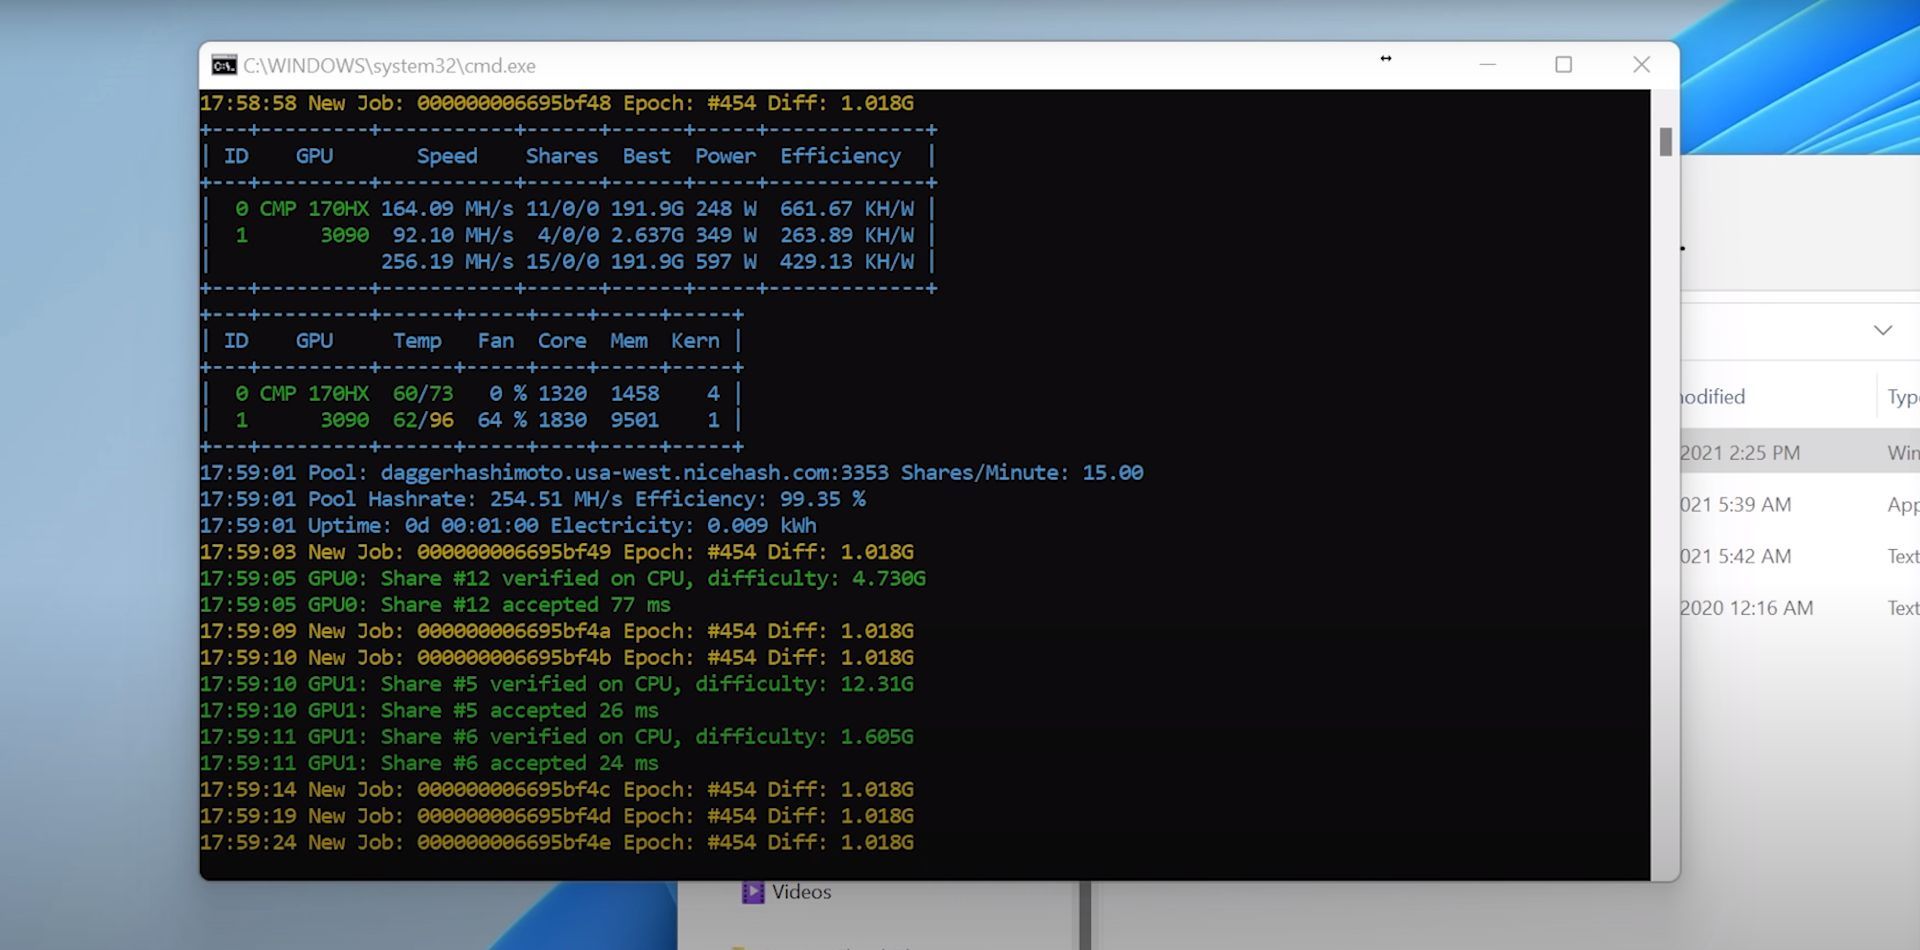Click the New Job 000000006695bf48 line

(x=556, y=103)
